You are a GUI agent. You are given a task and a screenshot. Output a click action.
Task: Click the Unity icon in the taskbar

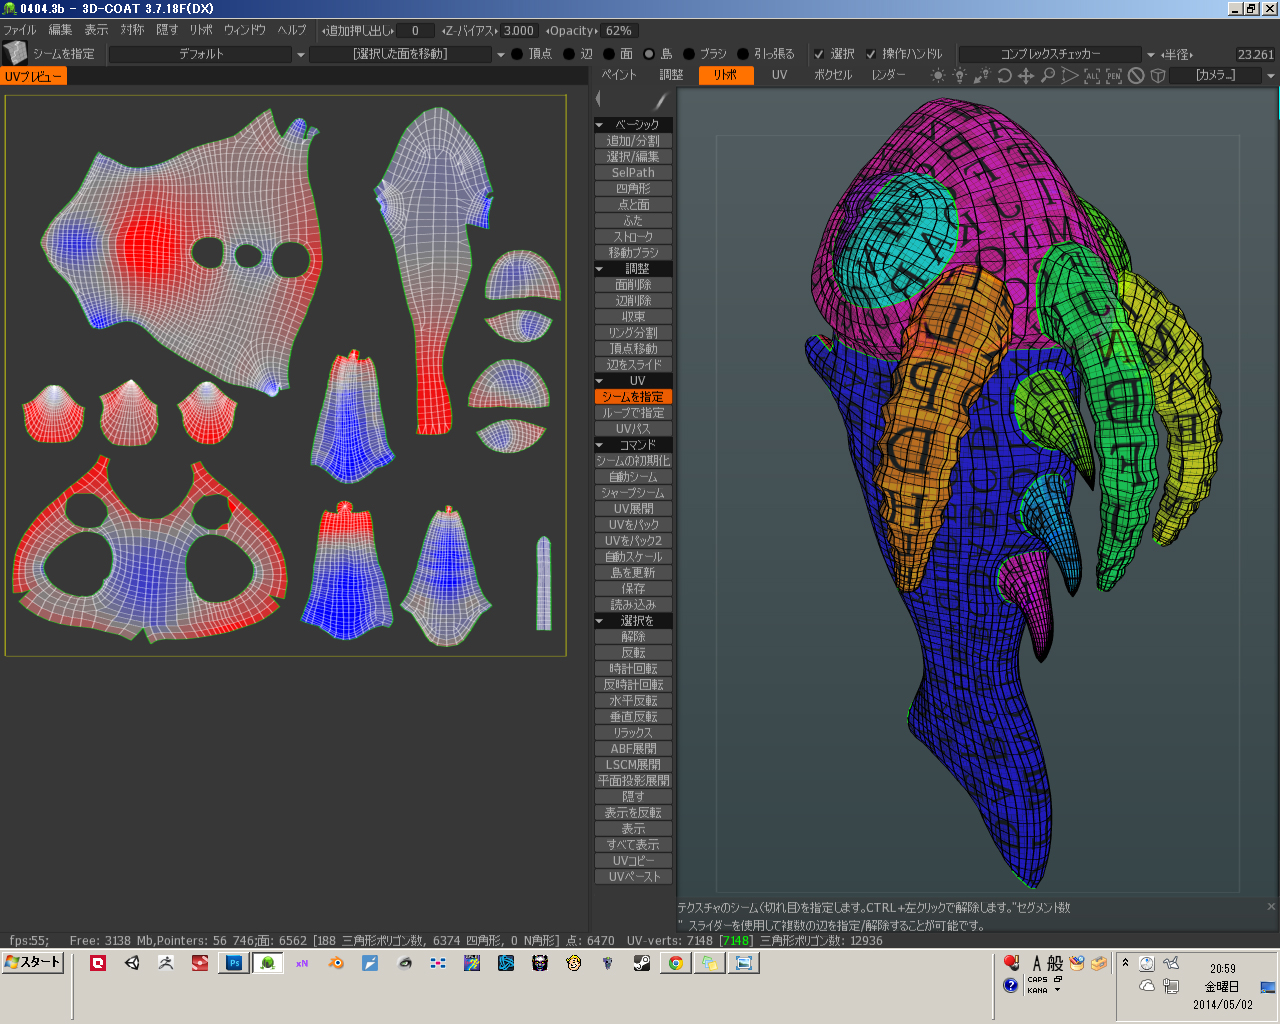coord(132,963)
